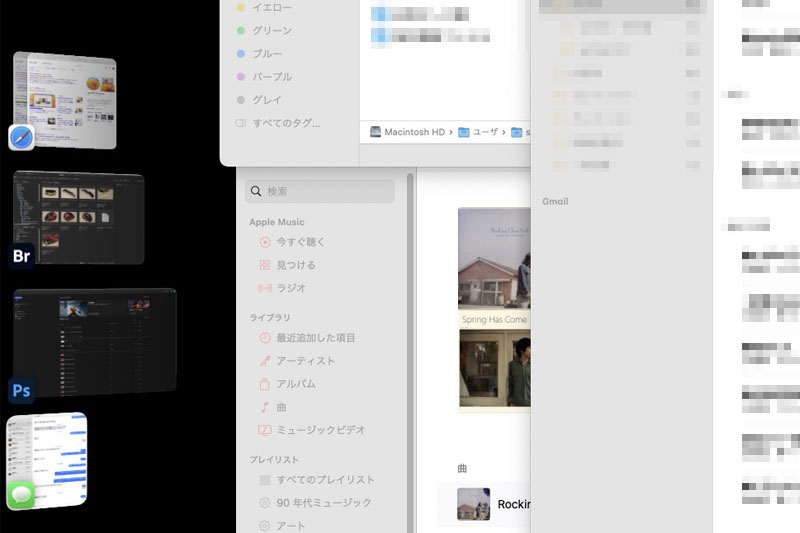Click the Gmail mailbox header in Mail
The width and height of the screenshot is (800, 533).
pos(555,201)
